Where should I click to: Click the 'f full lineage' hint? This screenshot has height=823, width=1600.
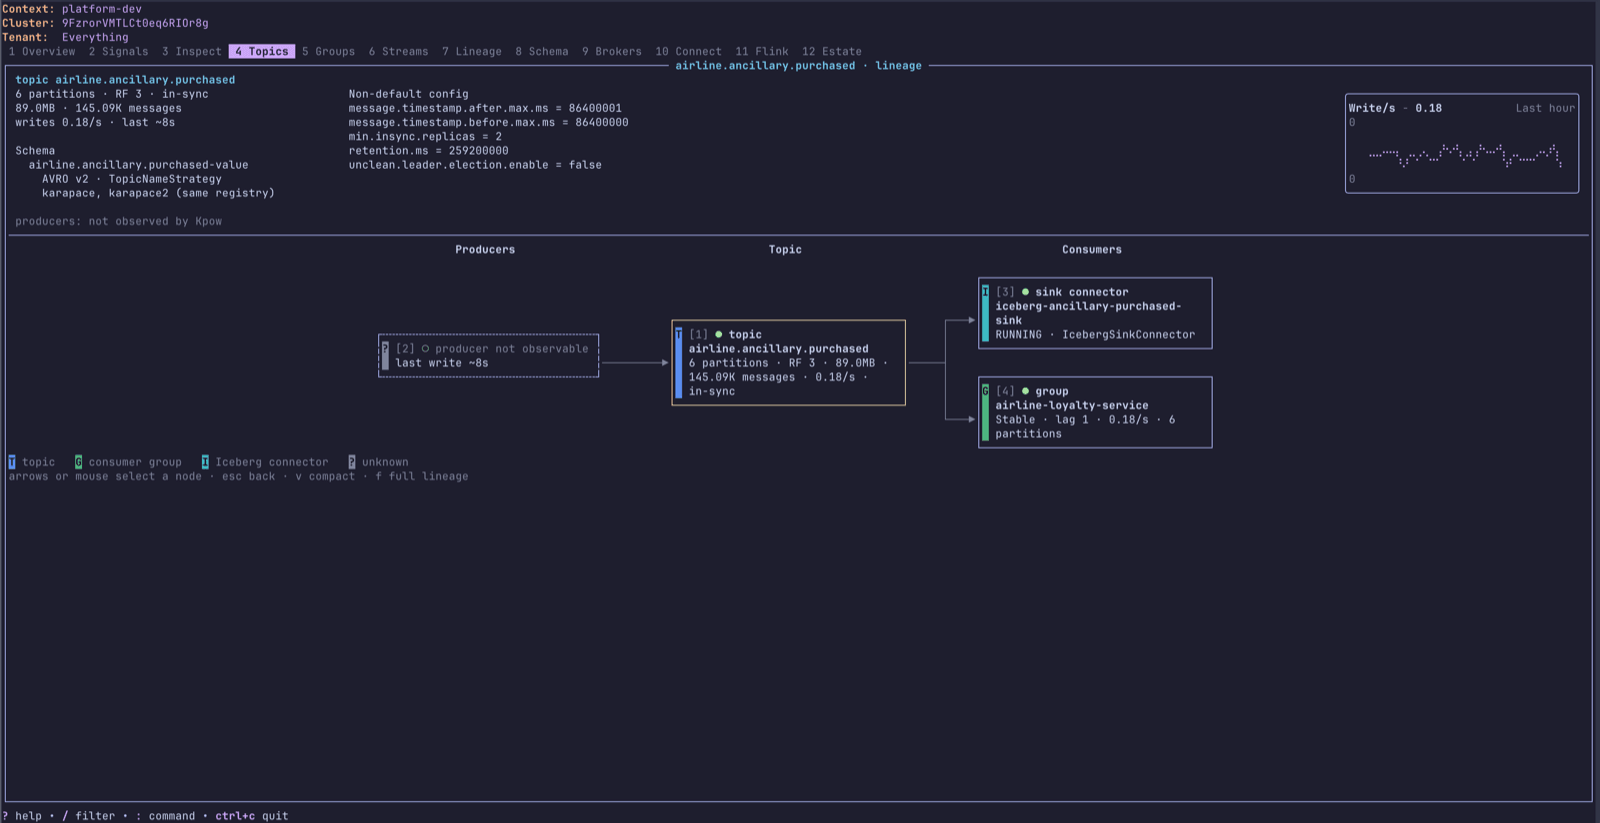coord(422,477)
